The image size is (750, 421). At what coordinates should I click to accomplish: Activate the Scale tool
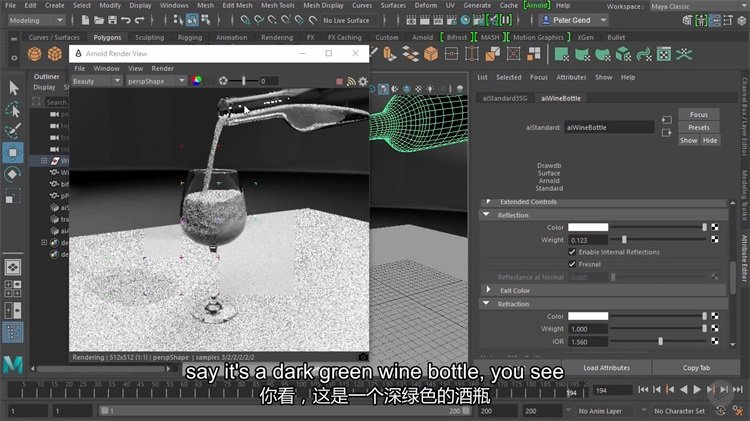(x=13, y=196)
